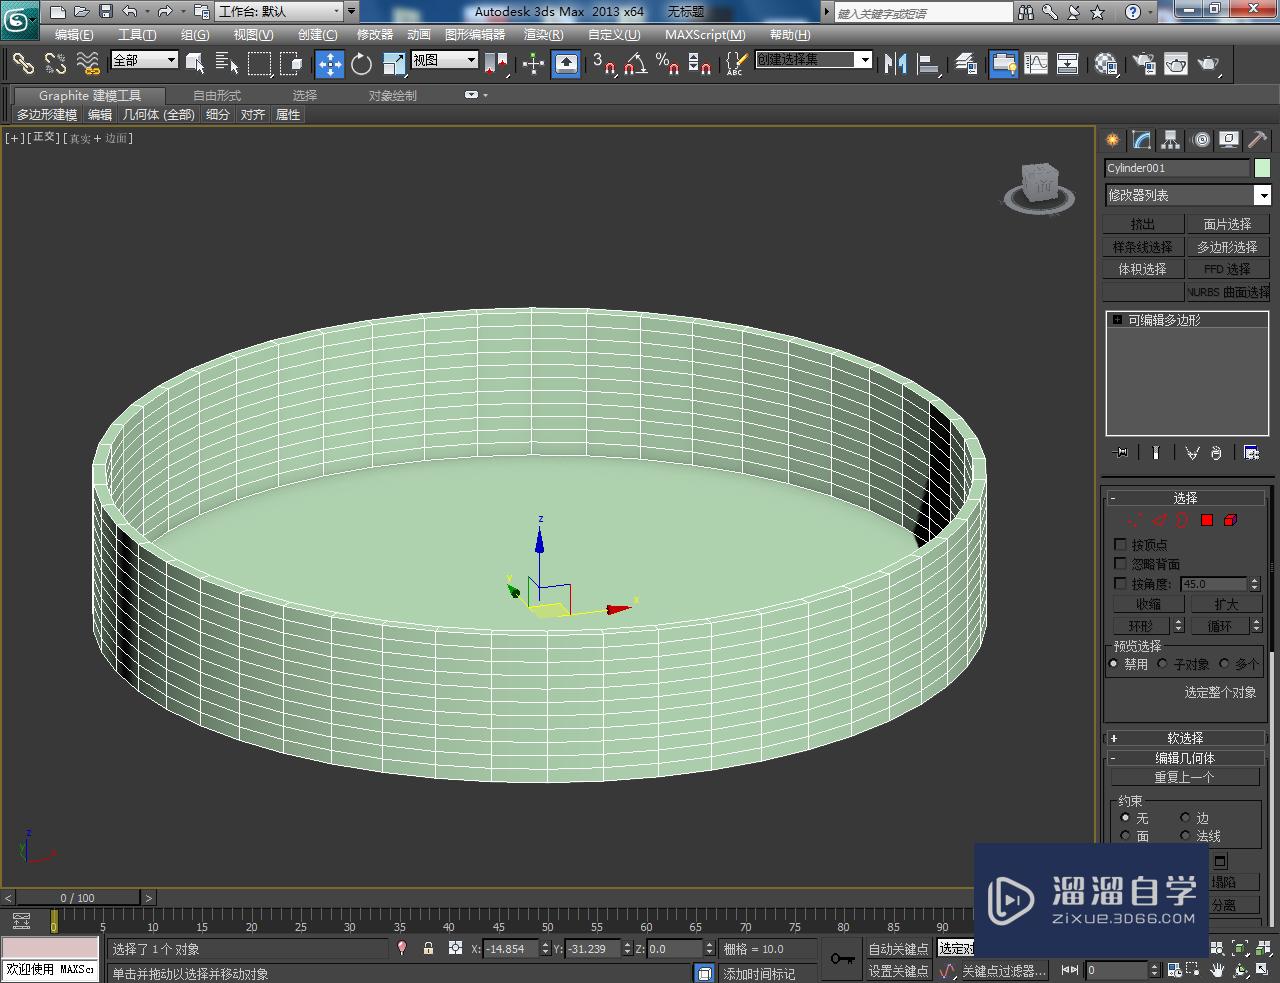1280x983 pixels.
Task: Open the 创建选择集 dropdown
Action: (813, 60)
